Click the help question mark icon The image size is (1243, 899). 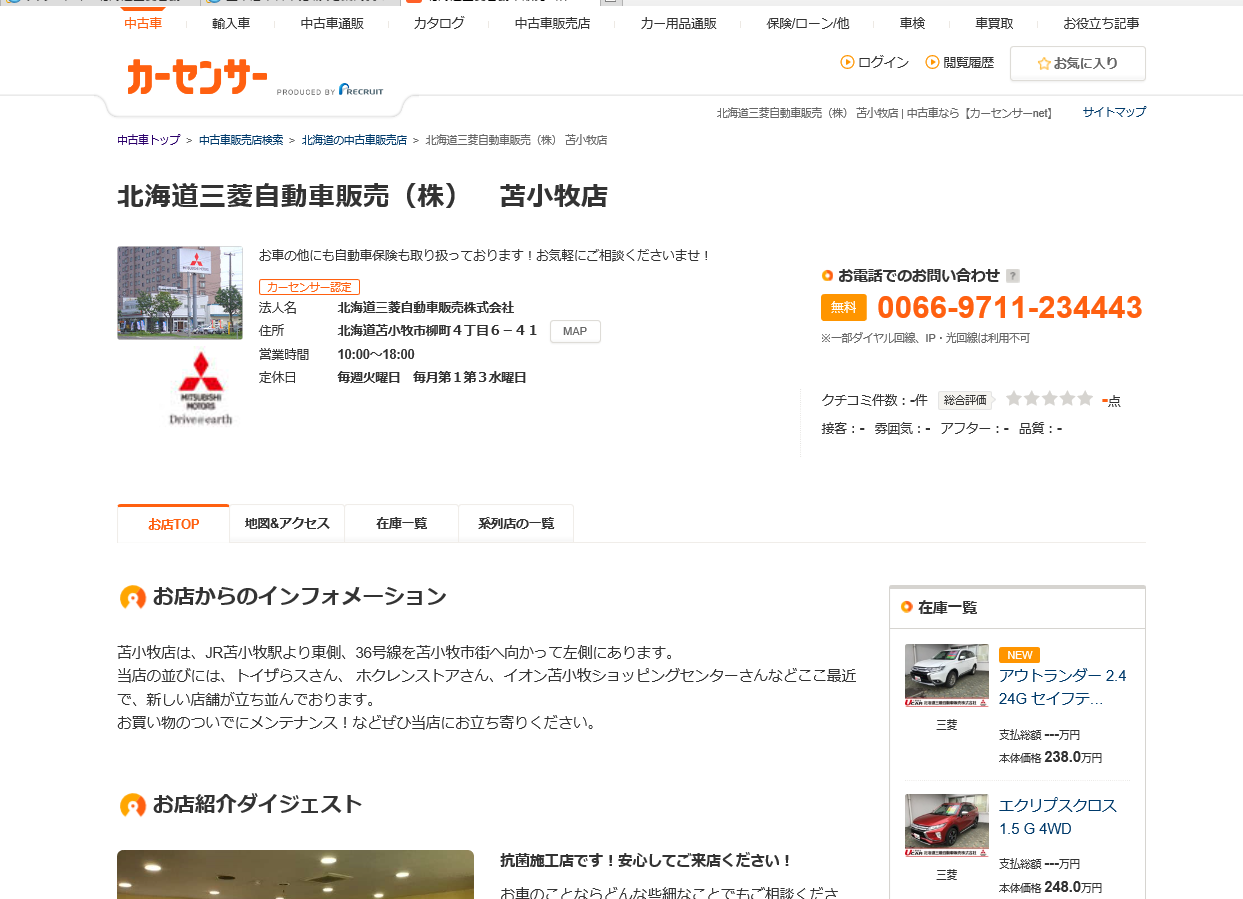coord(1013,276)
